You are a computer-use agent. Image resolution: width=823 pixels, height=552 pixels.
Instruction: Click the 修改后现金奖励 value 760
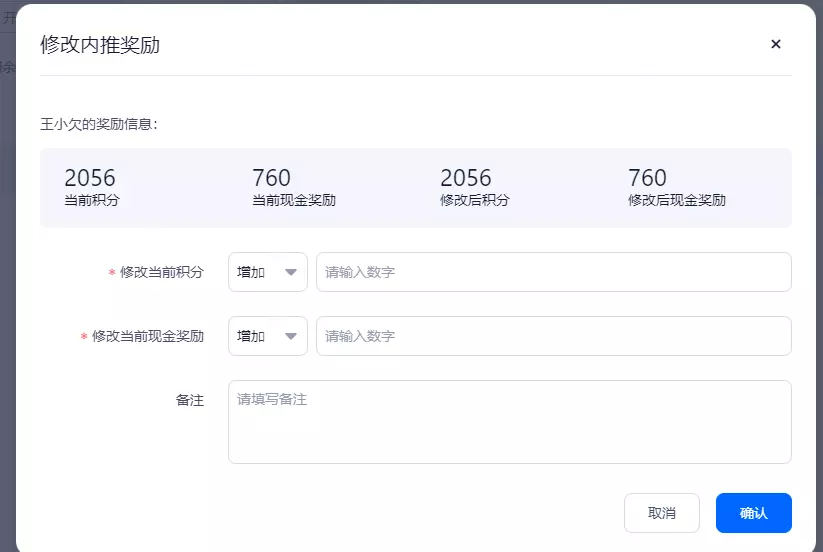point(647,178)
